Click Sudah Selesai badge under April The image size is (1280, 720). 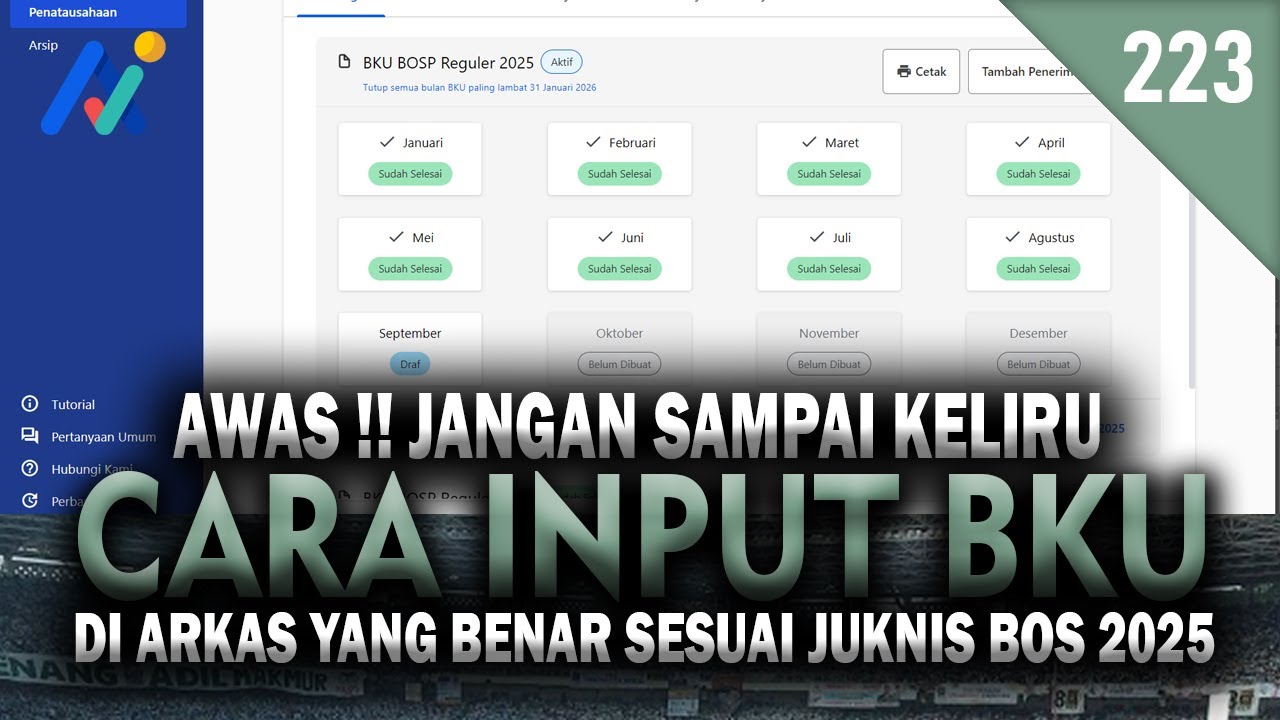[1038, 174]
